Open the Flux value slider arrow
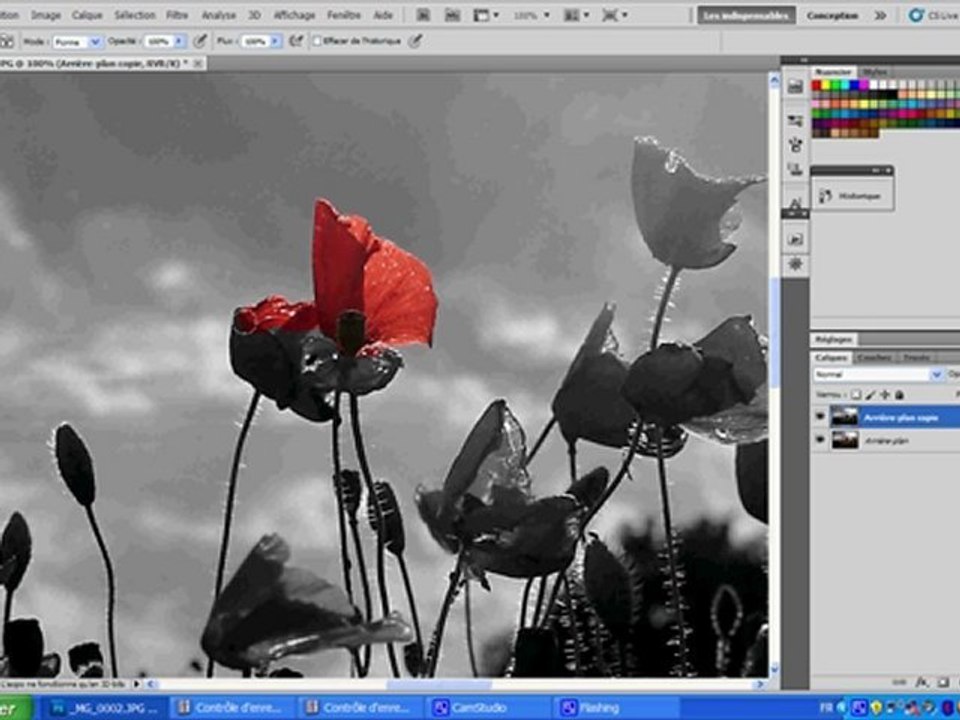The height and width of the screenshot is (720, 960). 275,42
